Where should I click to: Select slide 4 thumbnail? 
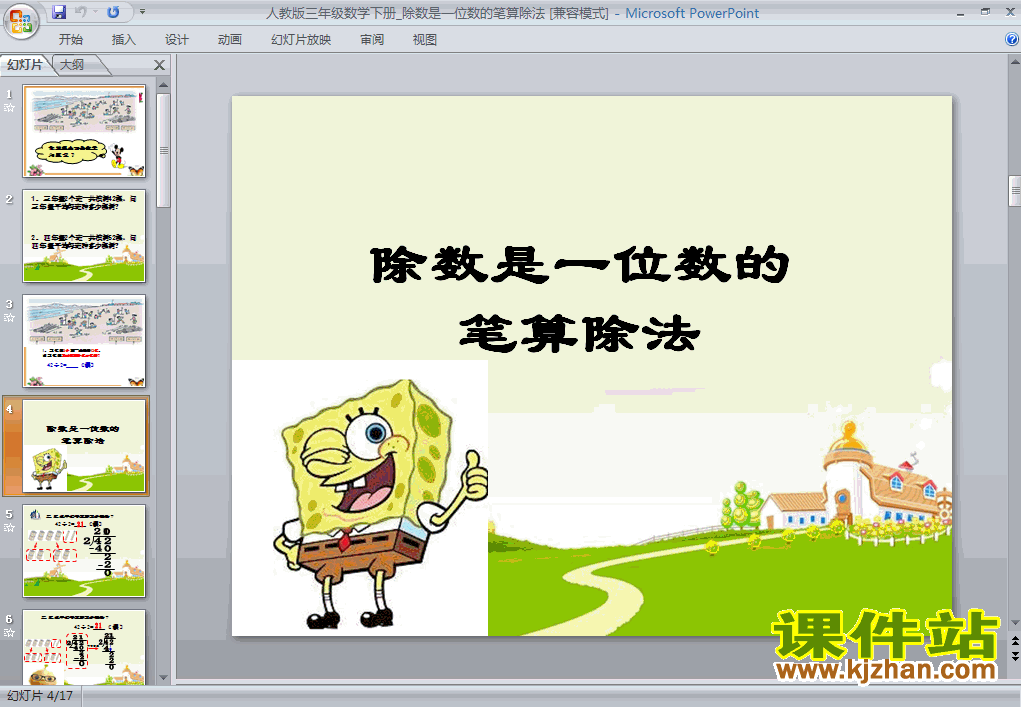(84, 446)
